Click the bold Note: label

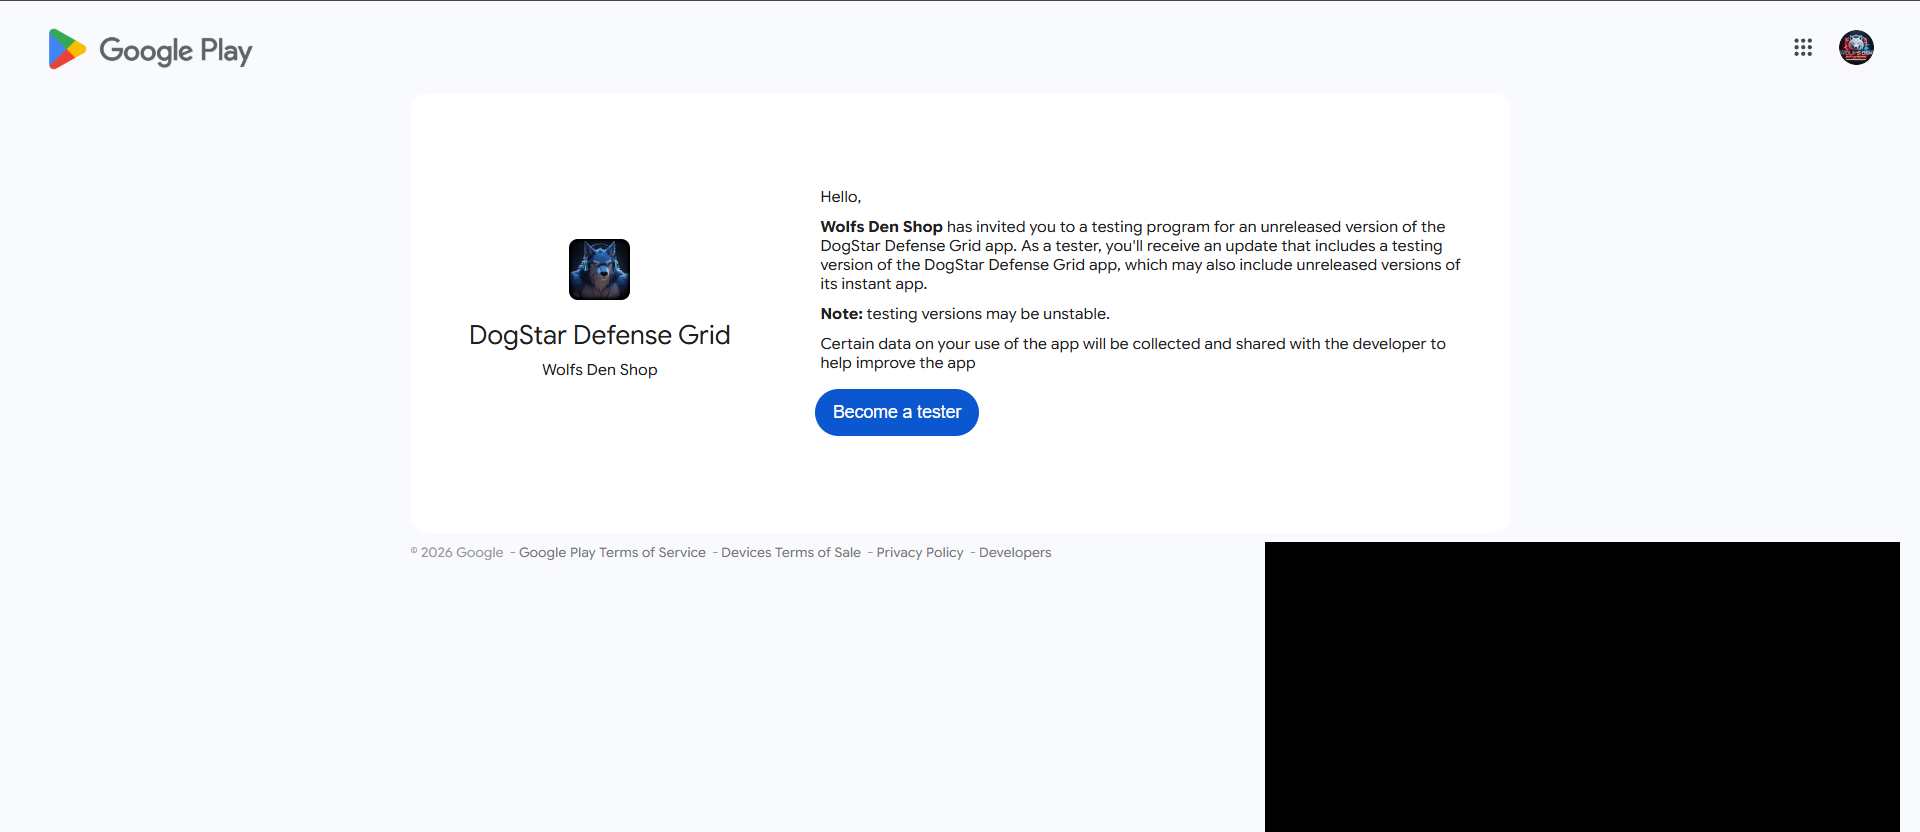point(841,314)
